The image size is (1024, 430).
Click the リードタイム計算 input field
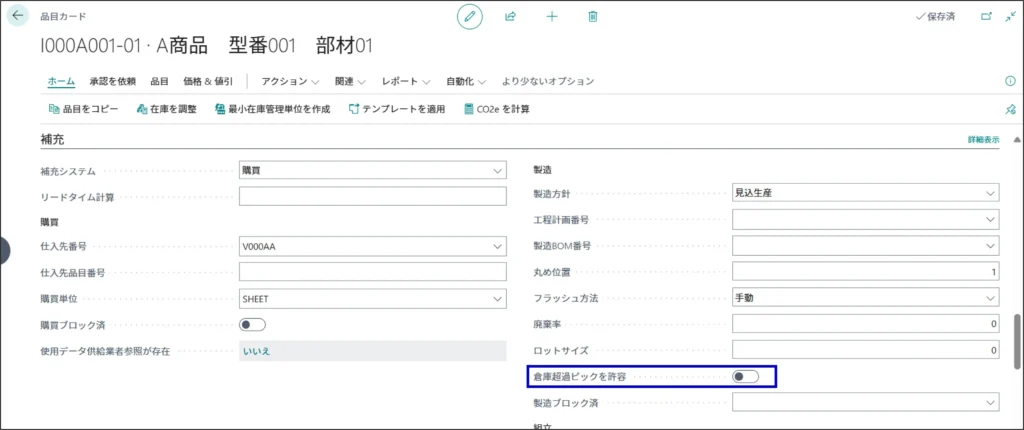coord(373,197)
